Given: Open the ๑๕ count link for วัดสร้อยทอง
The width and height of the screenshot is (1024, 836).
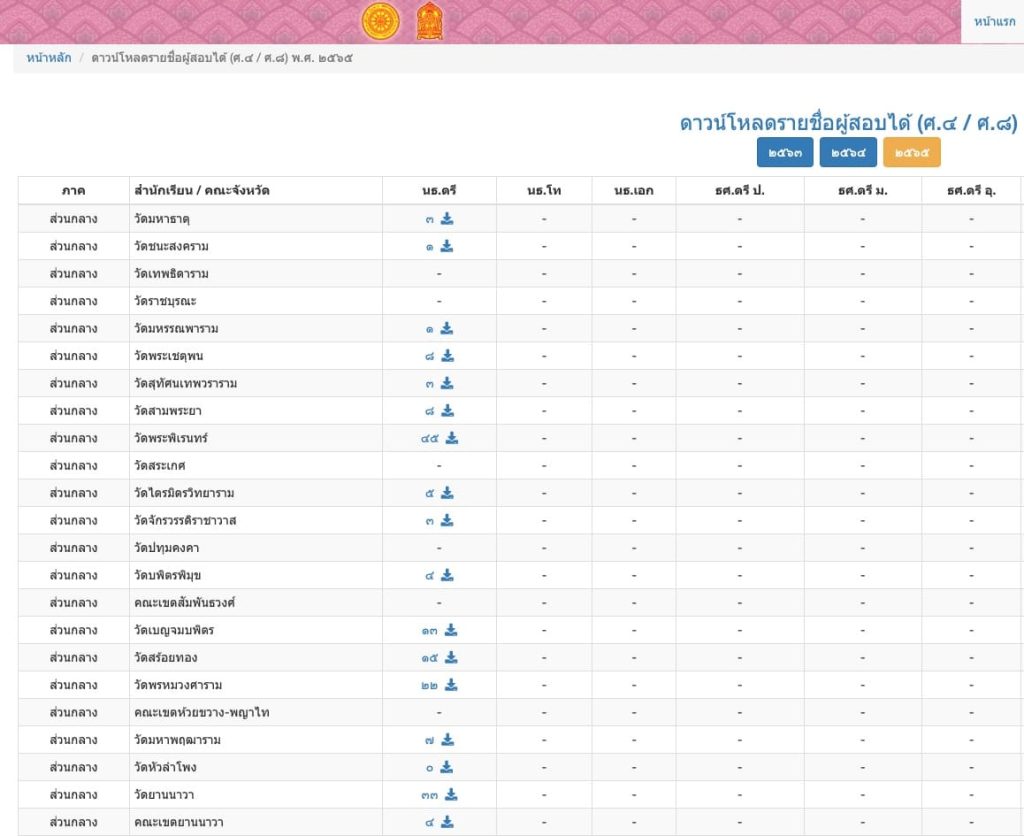Looking at the screenshot, I should point(430,658).
